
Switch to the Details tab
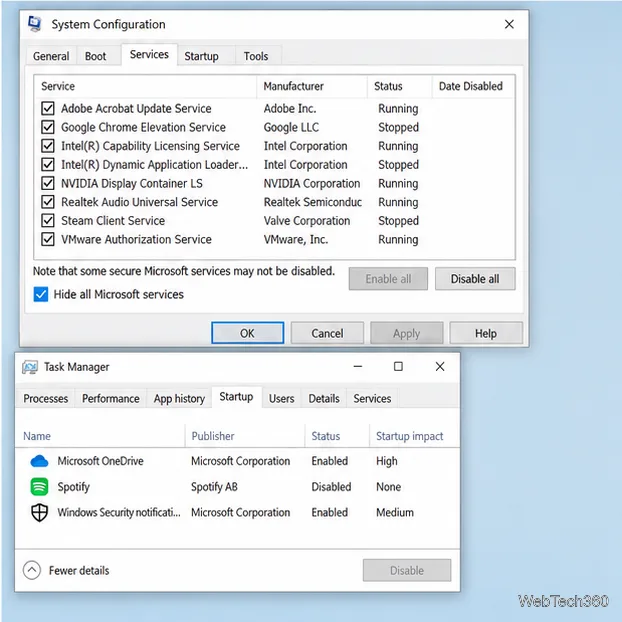coord(324,399)
